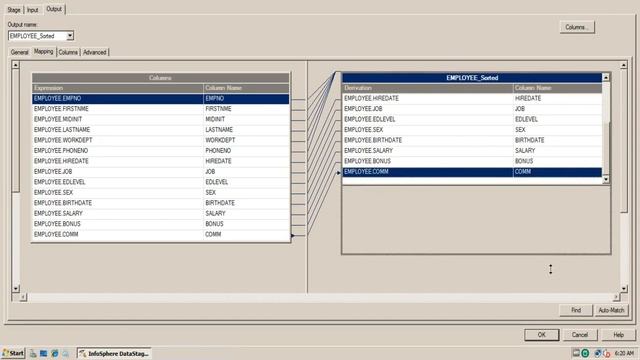Select EMPLOYEE.BIRTHDATE in left Columns table
640x360 pixels.
click(x=117, y=203)
